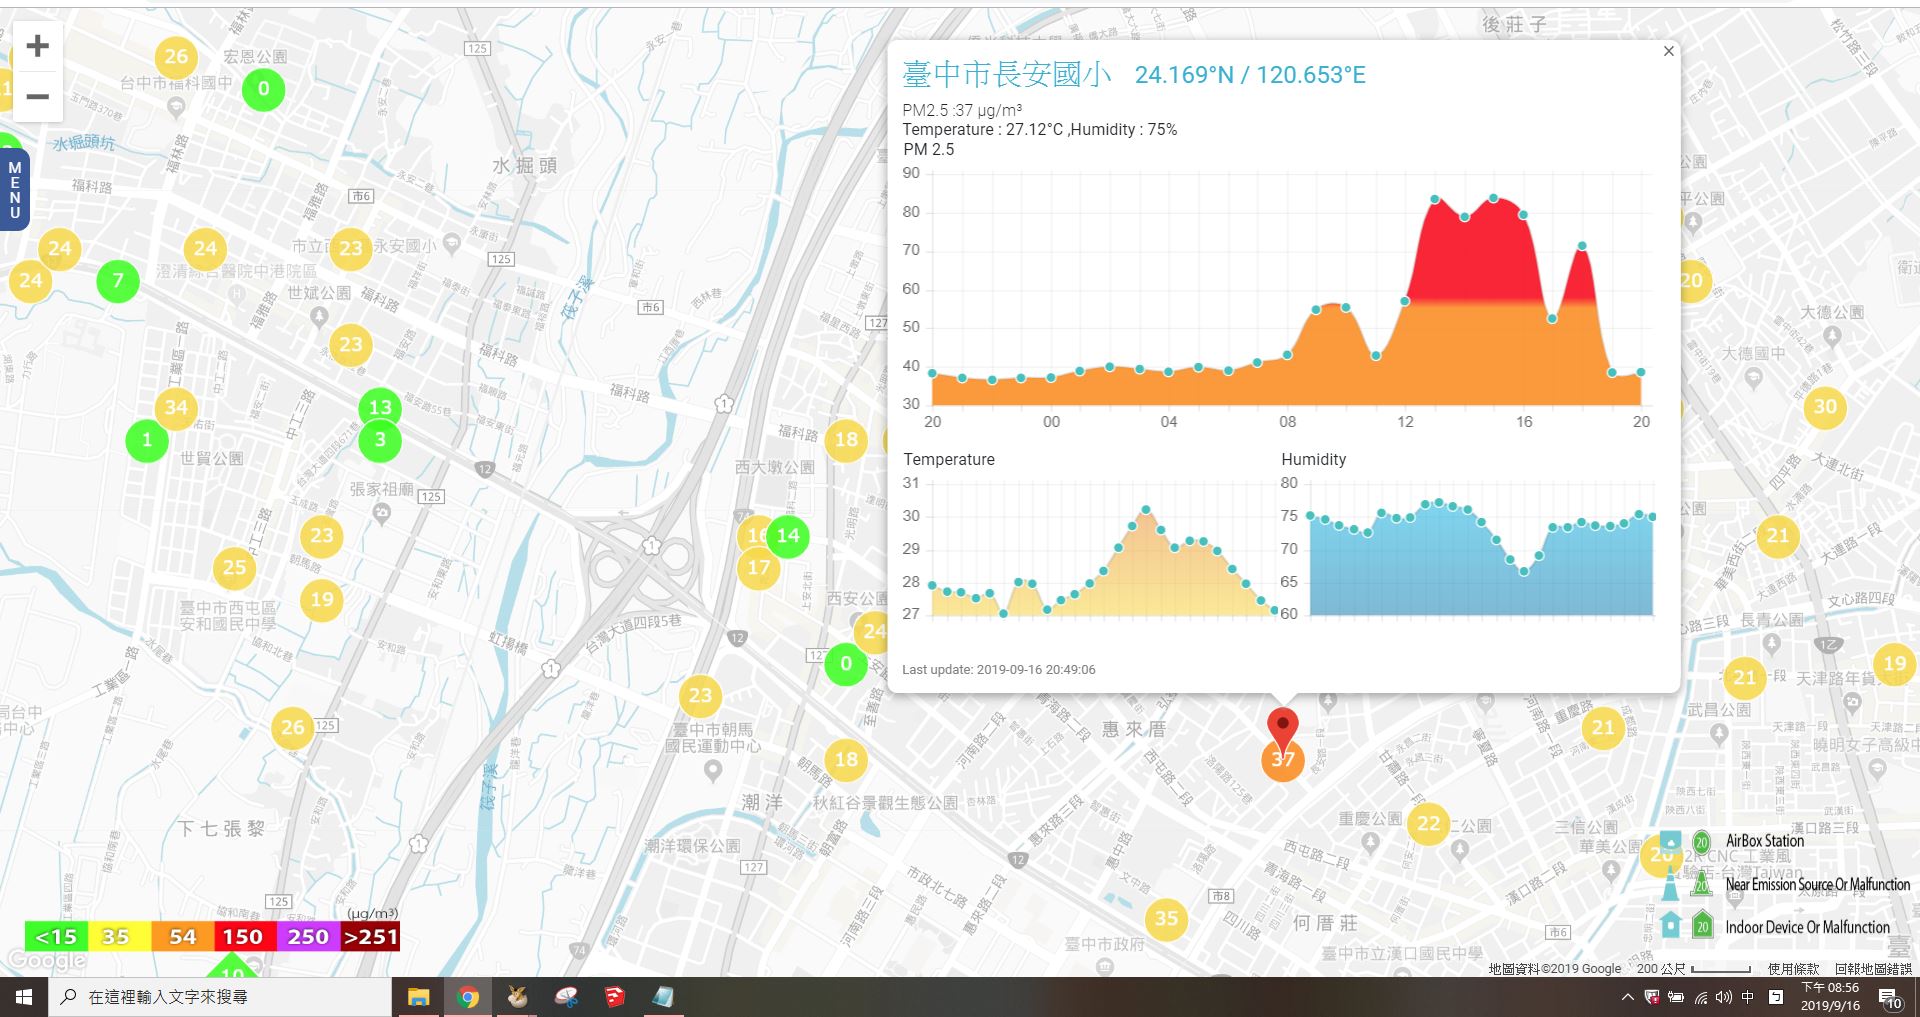1920x1017 pixels.
Task: Toggle the 中 input method indicator
Action: (x=1747, y=997)
